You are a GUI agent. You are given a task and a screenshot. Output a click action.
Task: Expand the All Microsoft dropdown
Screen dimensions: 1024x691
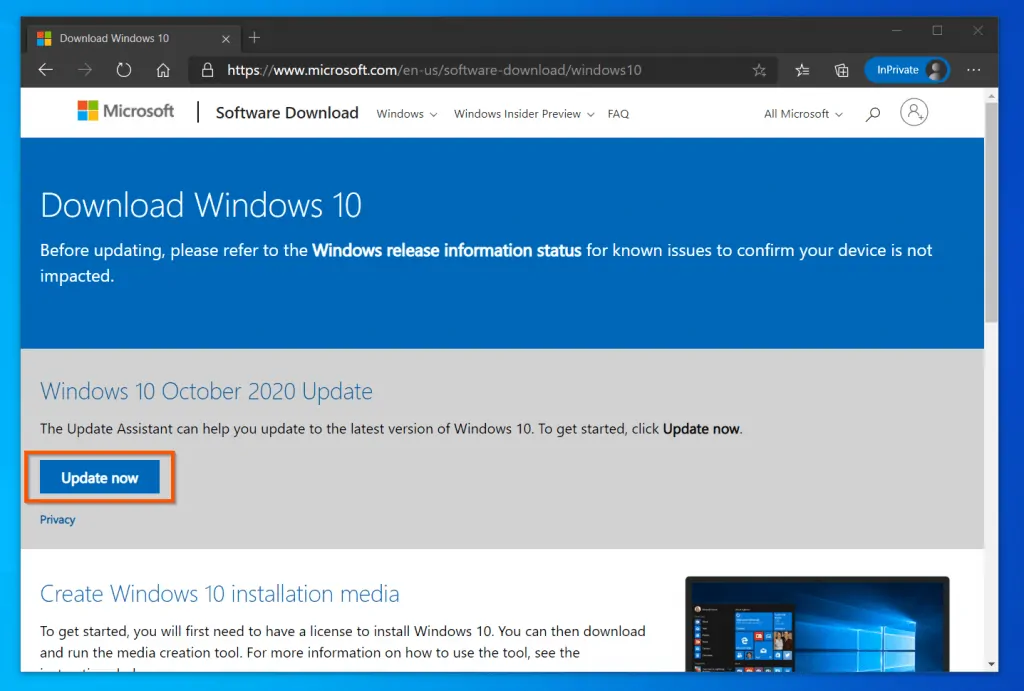[803, 114]
